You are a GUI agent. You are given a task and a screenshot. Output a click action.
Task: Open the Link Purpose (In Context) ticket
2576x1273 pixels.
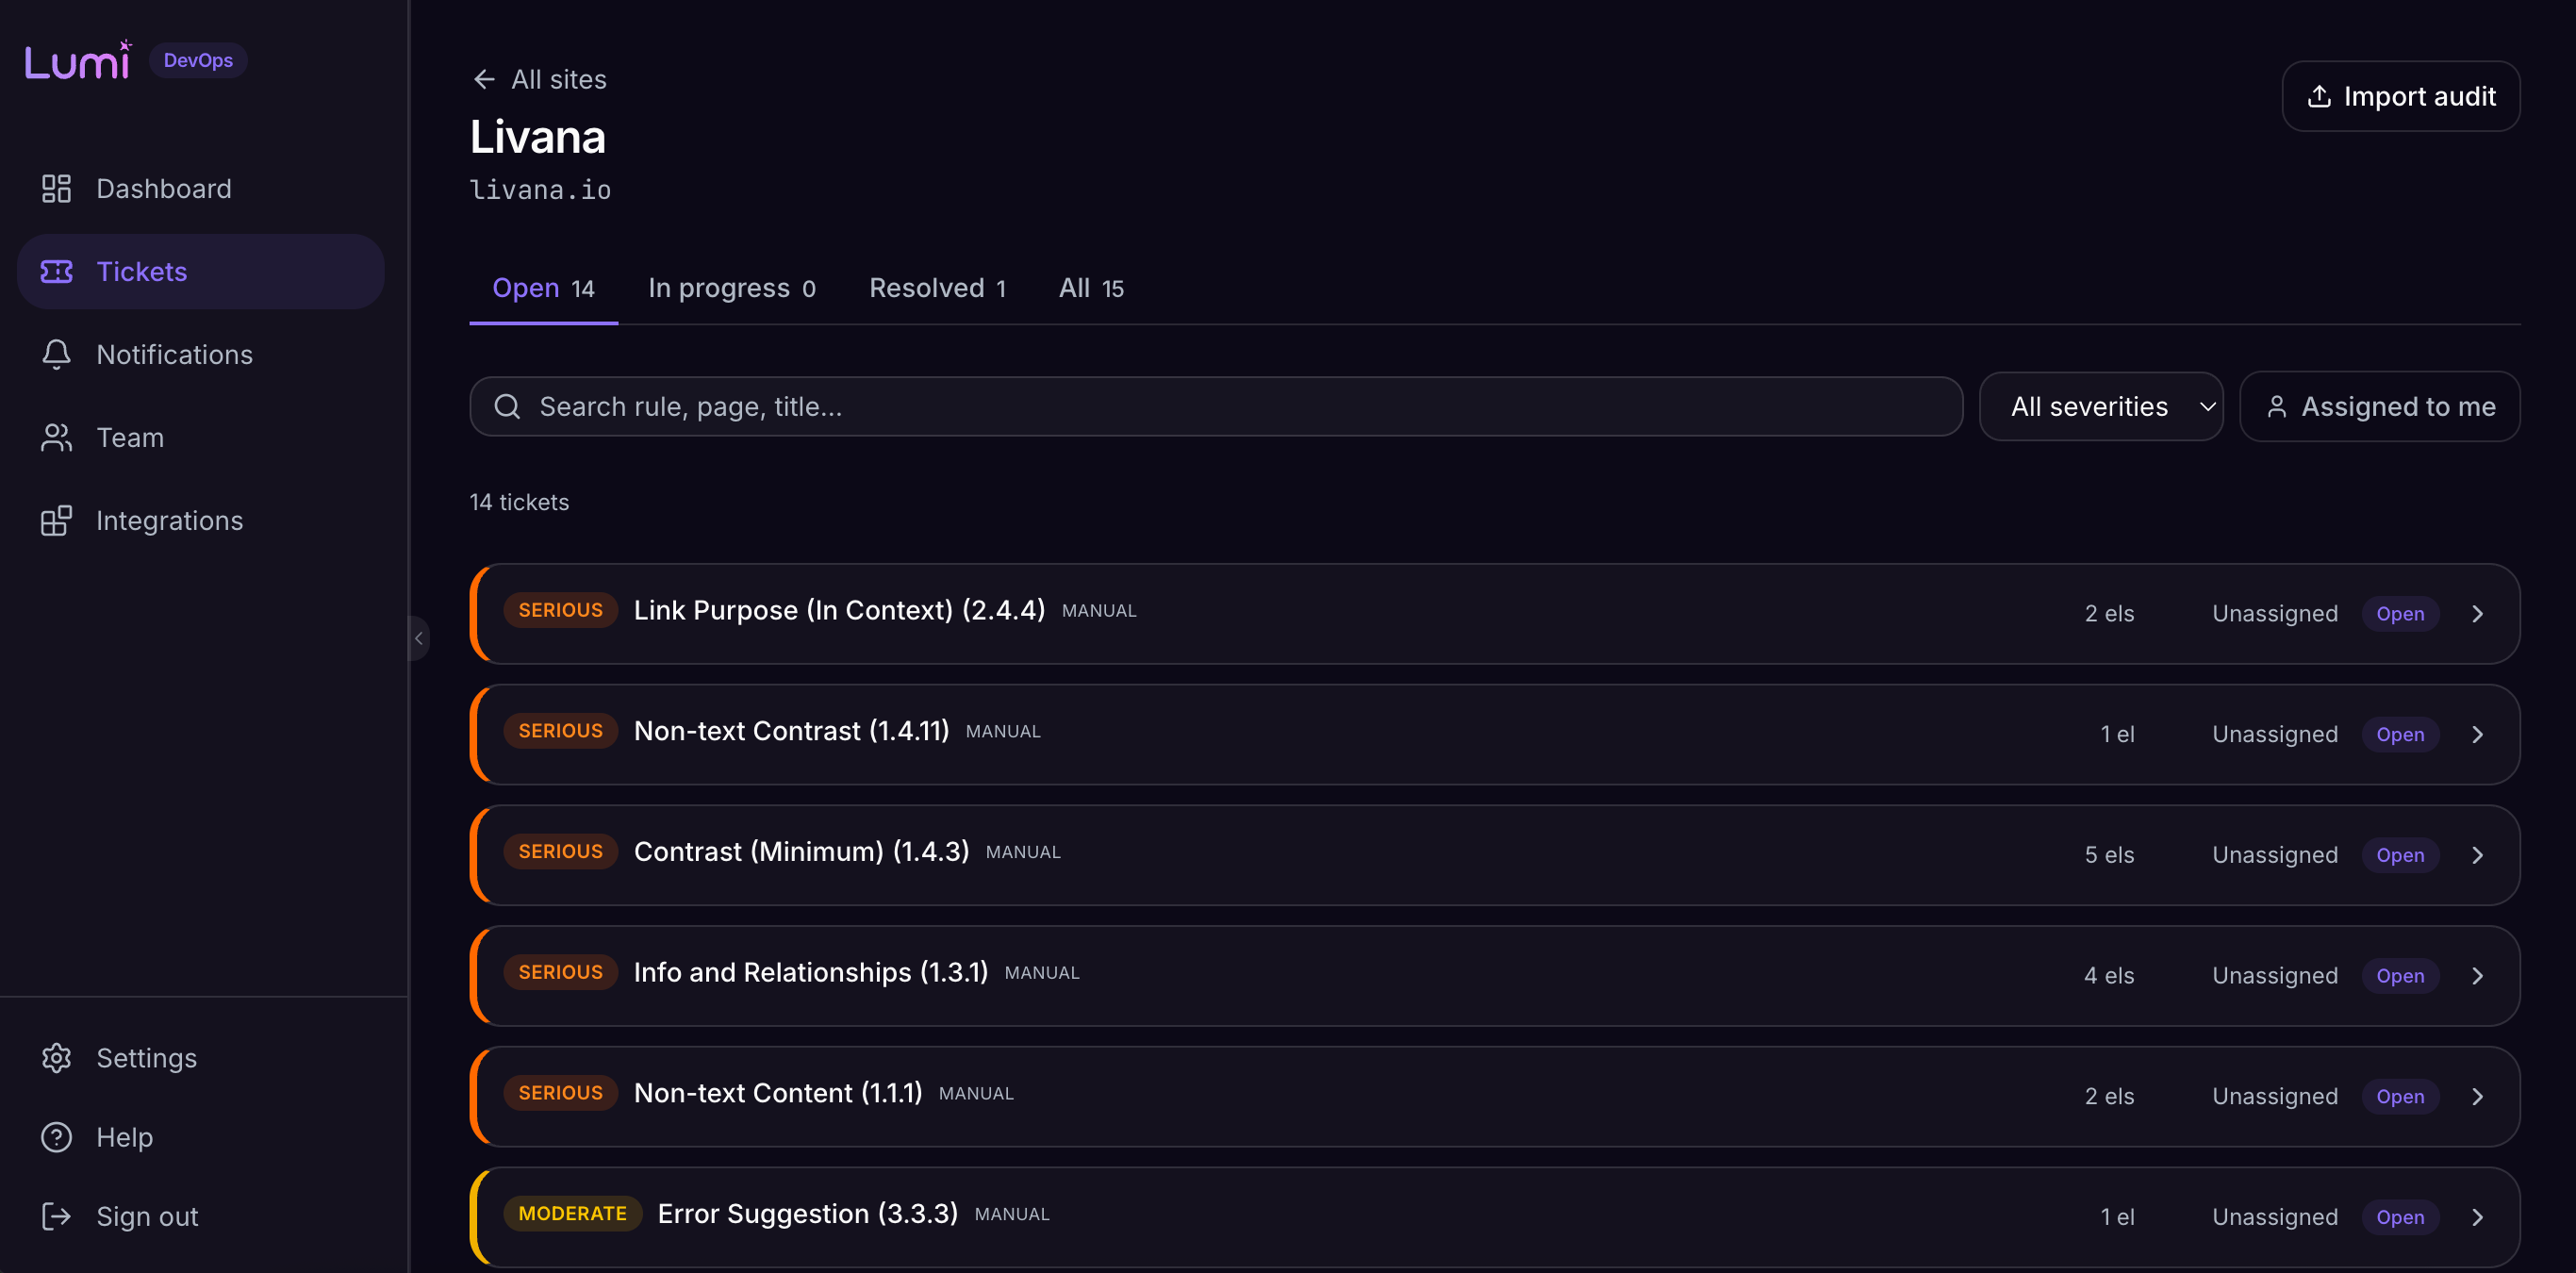point(1494,613)
